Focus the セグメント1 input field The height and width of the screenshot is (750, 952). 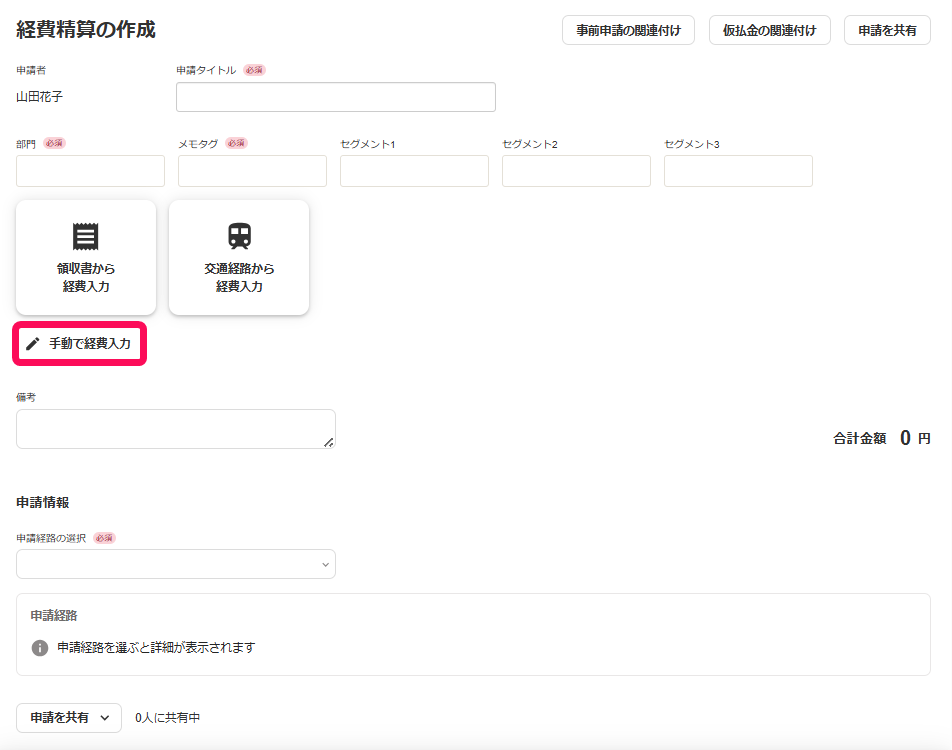point(414,171)
